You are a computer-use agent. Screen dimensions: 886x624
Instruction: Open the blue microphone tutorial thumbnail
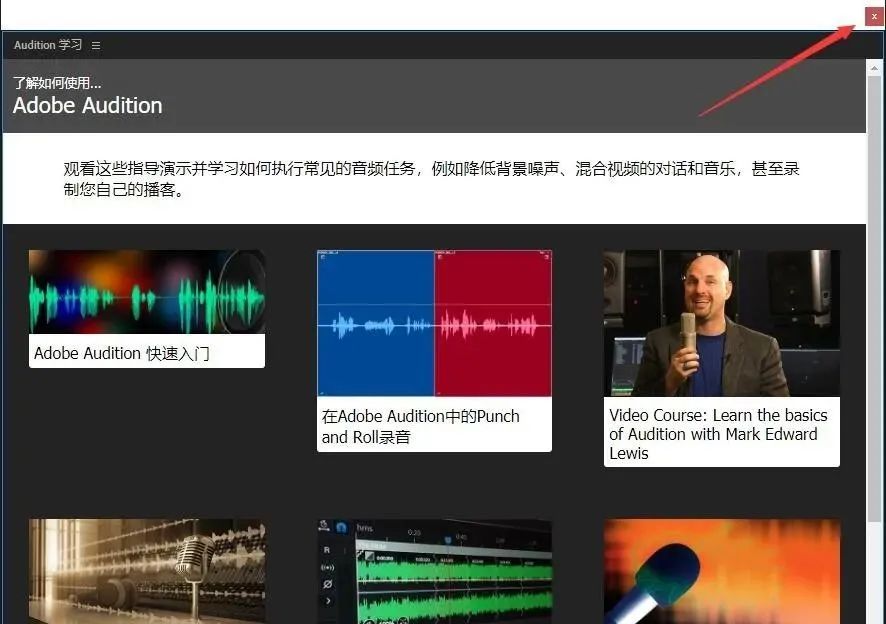point(721,572)
